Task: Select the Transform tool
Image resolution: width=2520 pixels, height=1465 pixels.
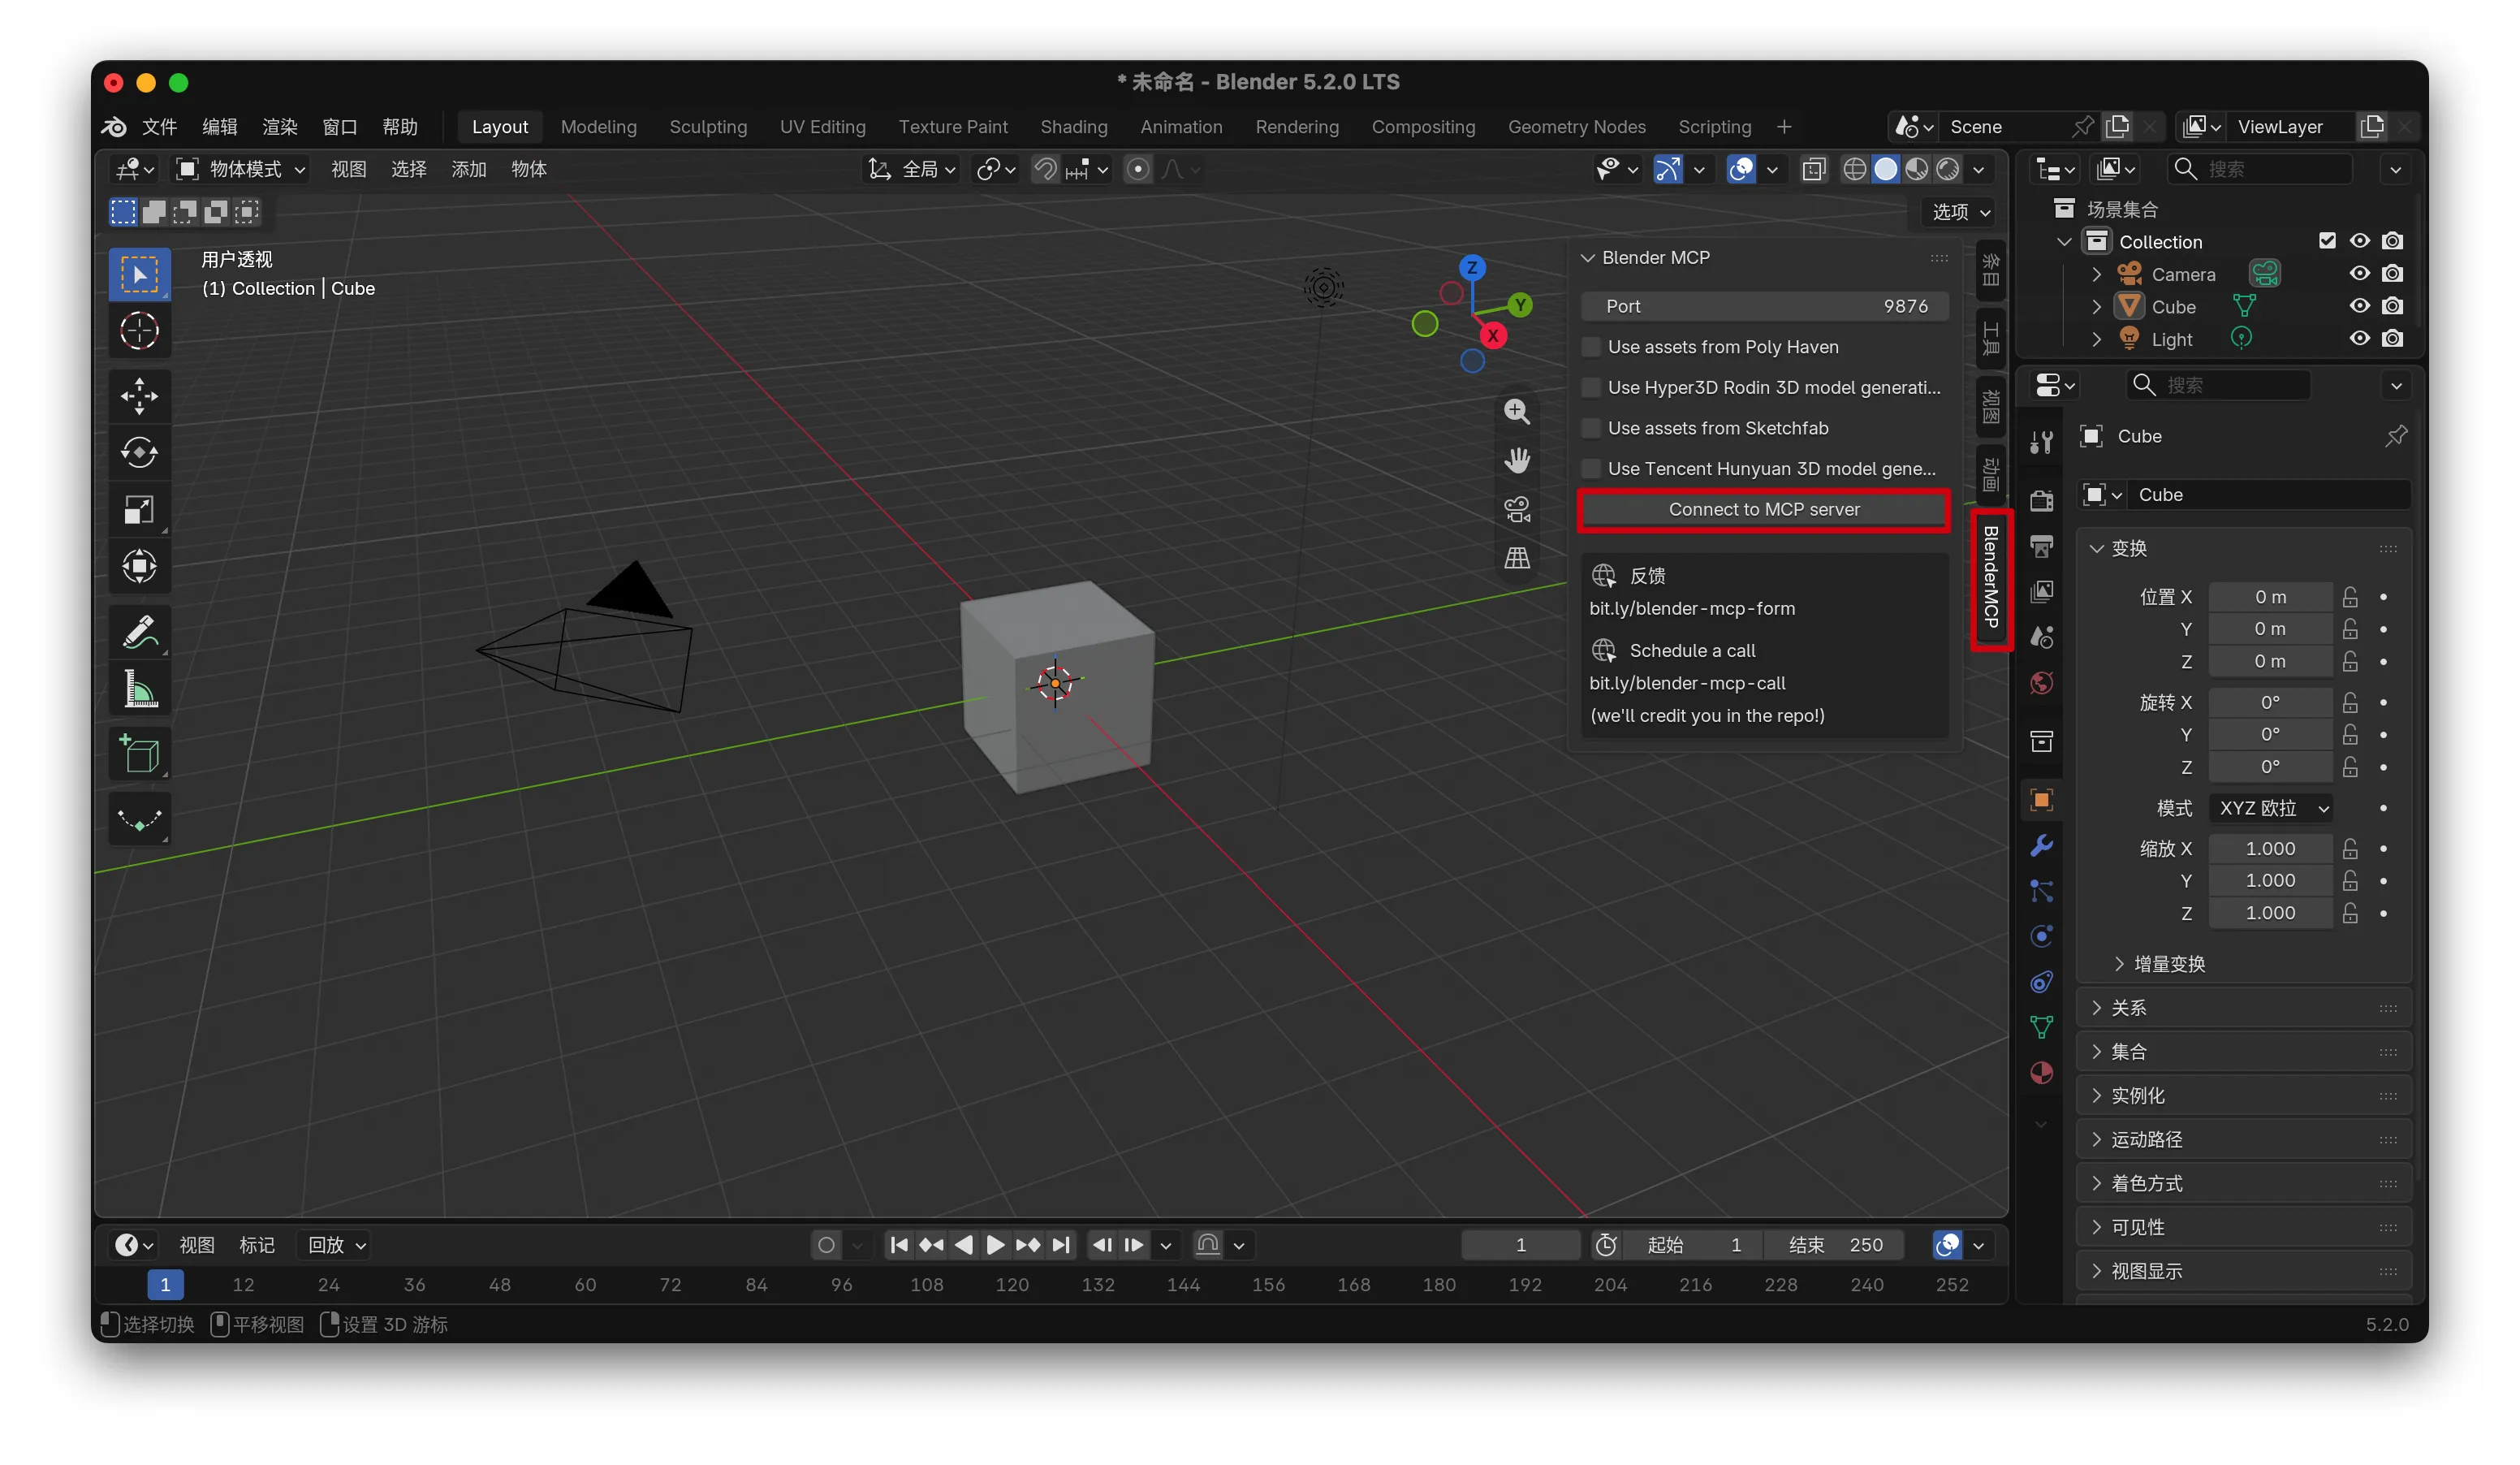Action: coord(139,567)
